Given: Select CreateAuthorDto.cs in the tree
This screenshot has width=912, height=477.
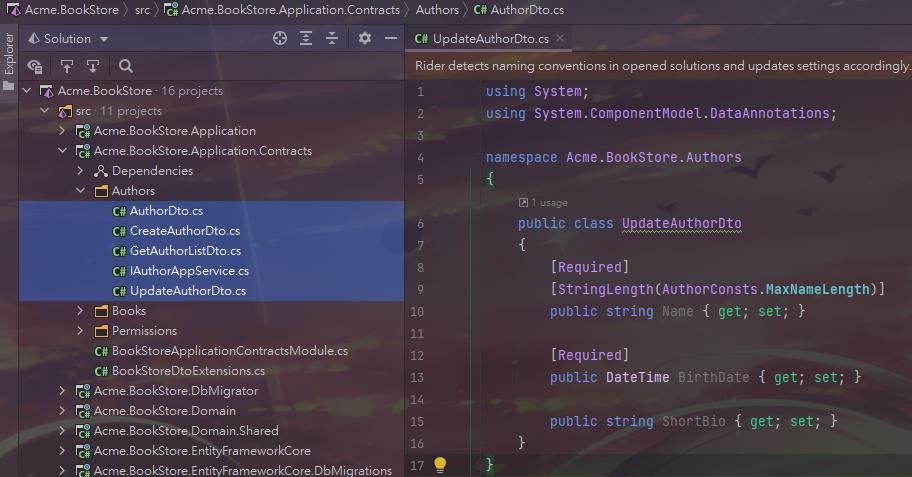Looking at the screenshot, I should (184, 231).
